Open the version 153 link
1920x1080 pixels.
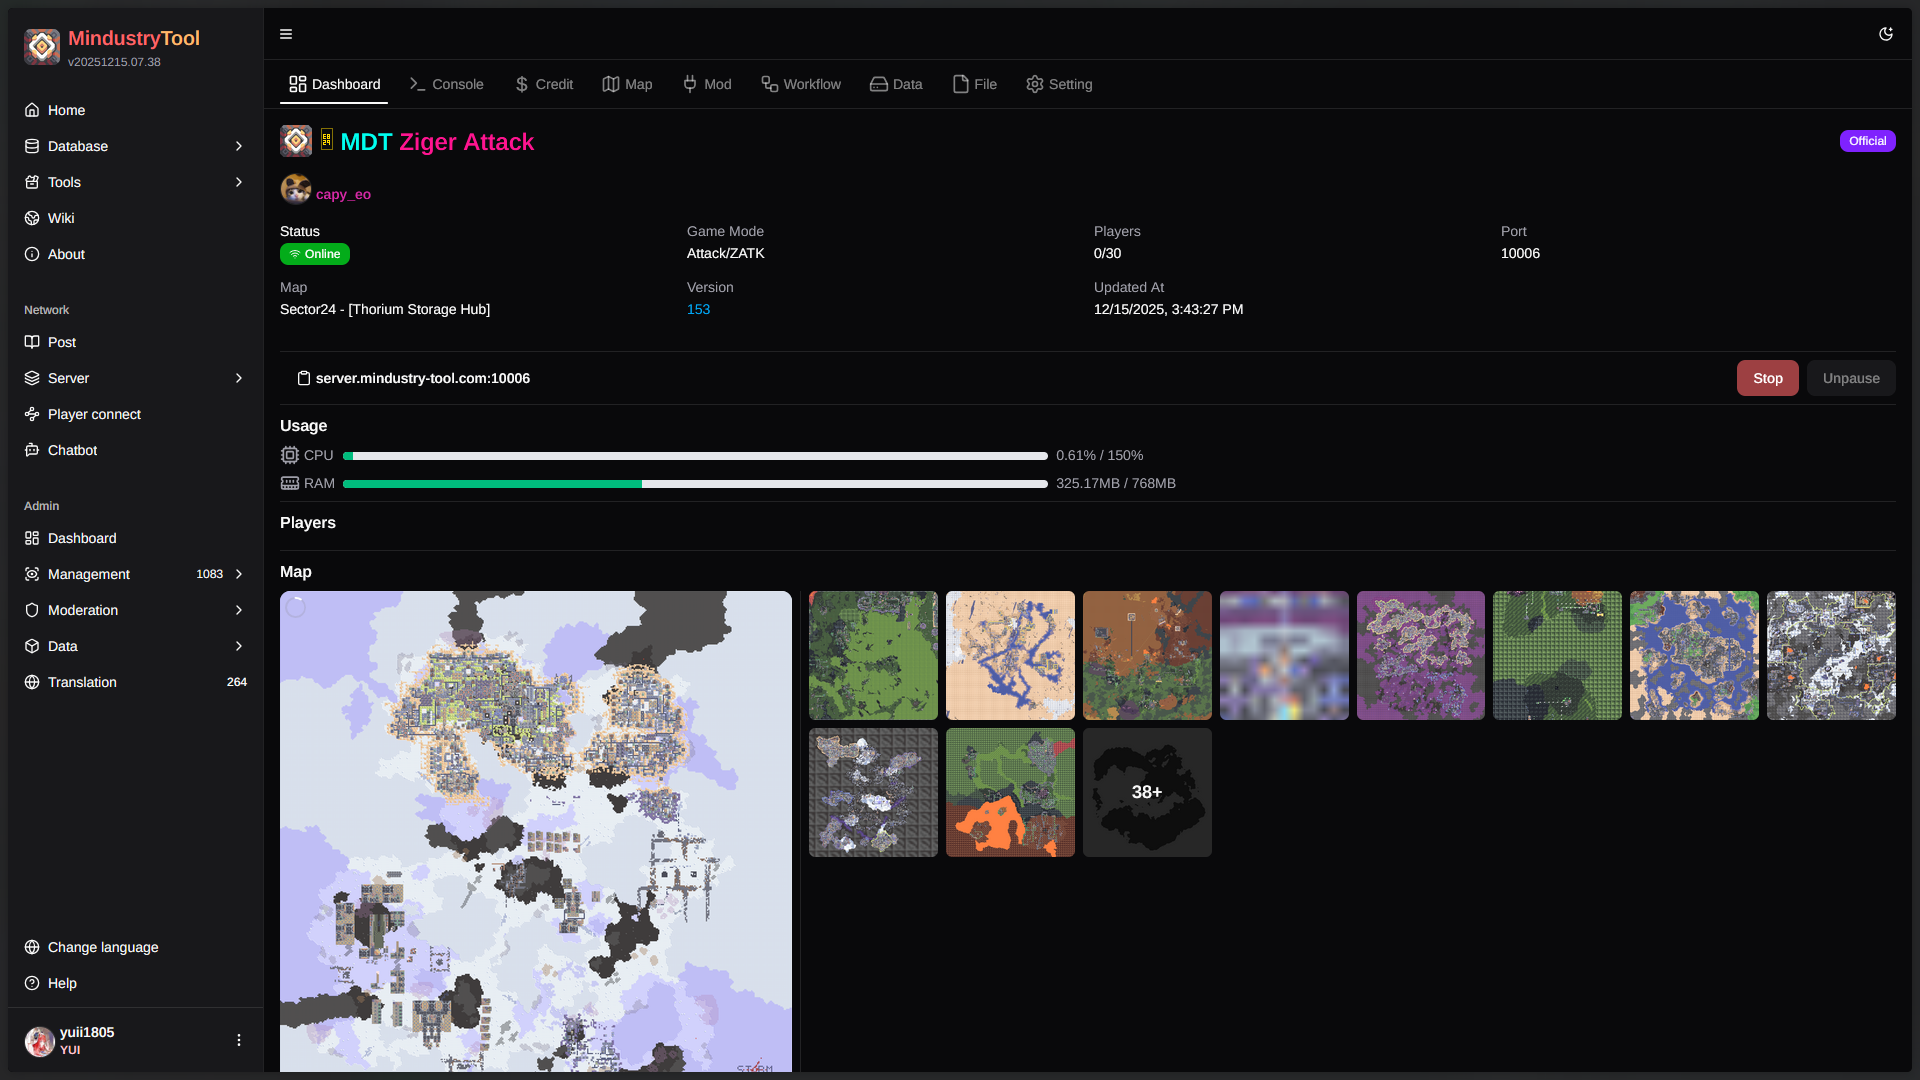(x=697, y=310)
